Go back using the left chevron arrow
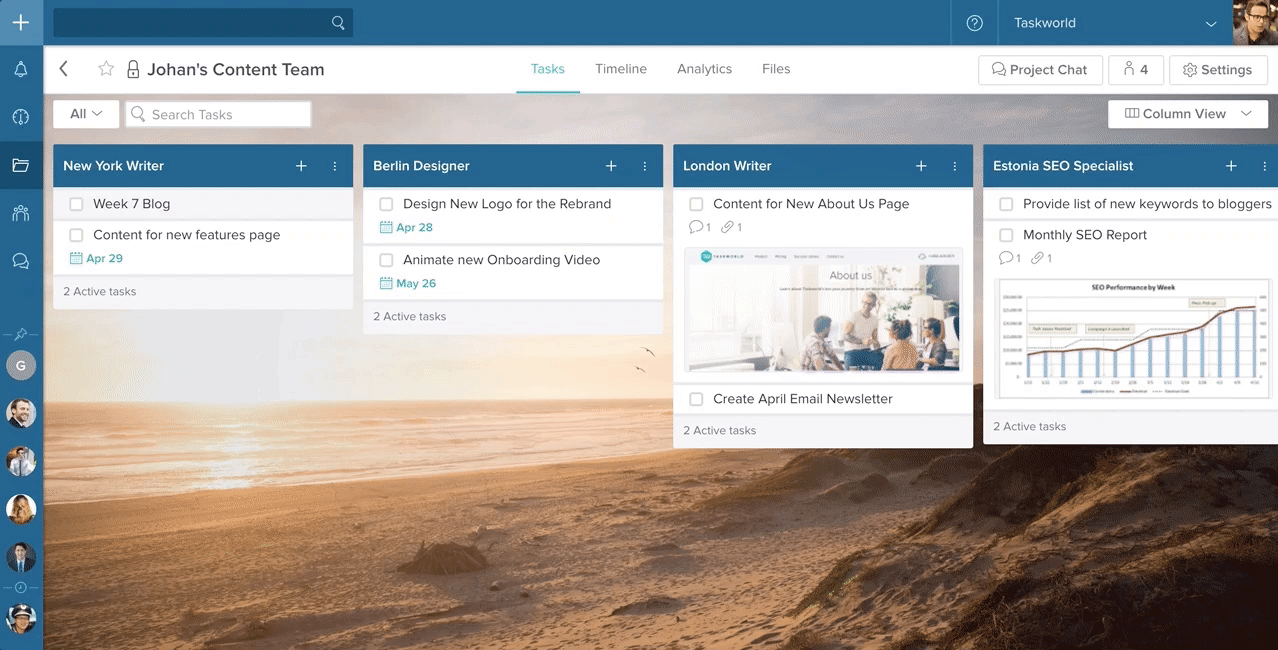This screenshot has height=650, width=1278. point(64,69)
